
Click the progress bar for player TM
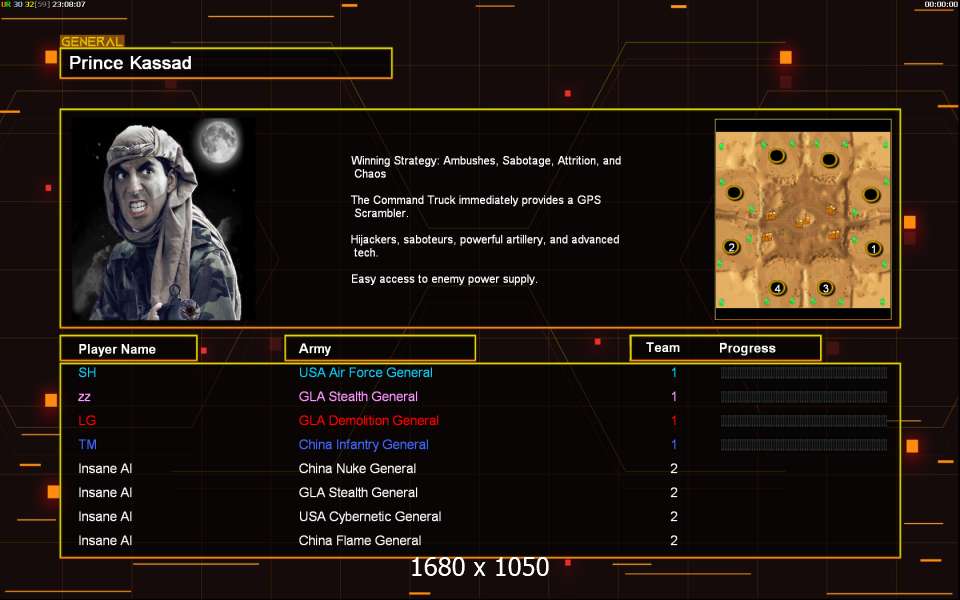[x=804, y=444]
